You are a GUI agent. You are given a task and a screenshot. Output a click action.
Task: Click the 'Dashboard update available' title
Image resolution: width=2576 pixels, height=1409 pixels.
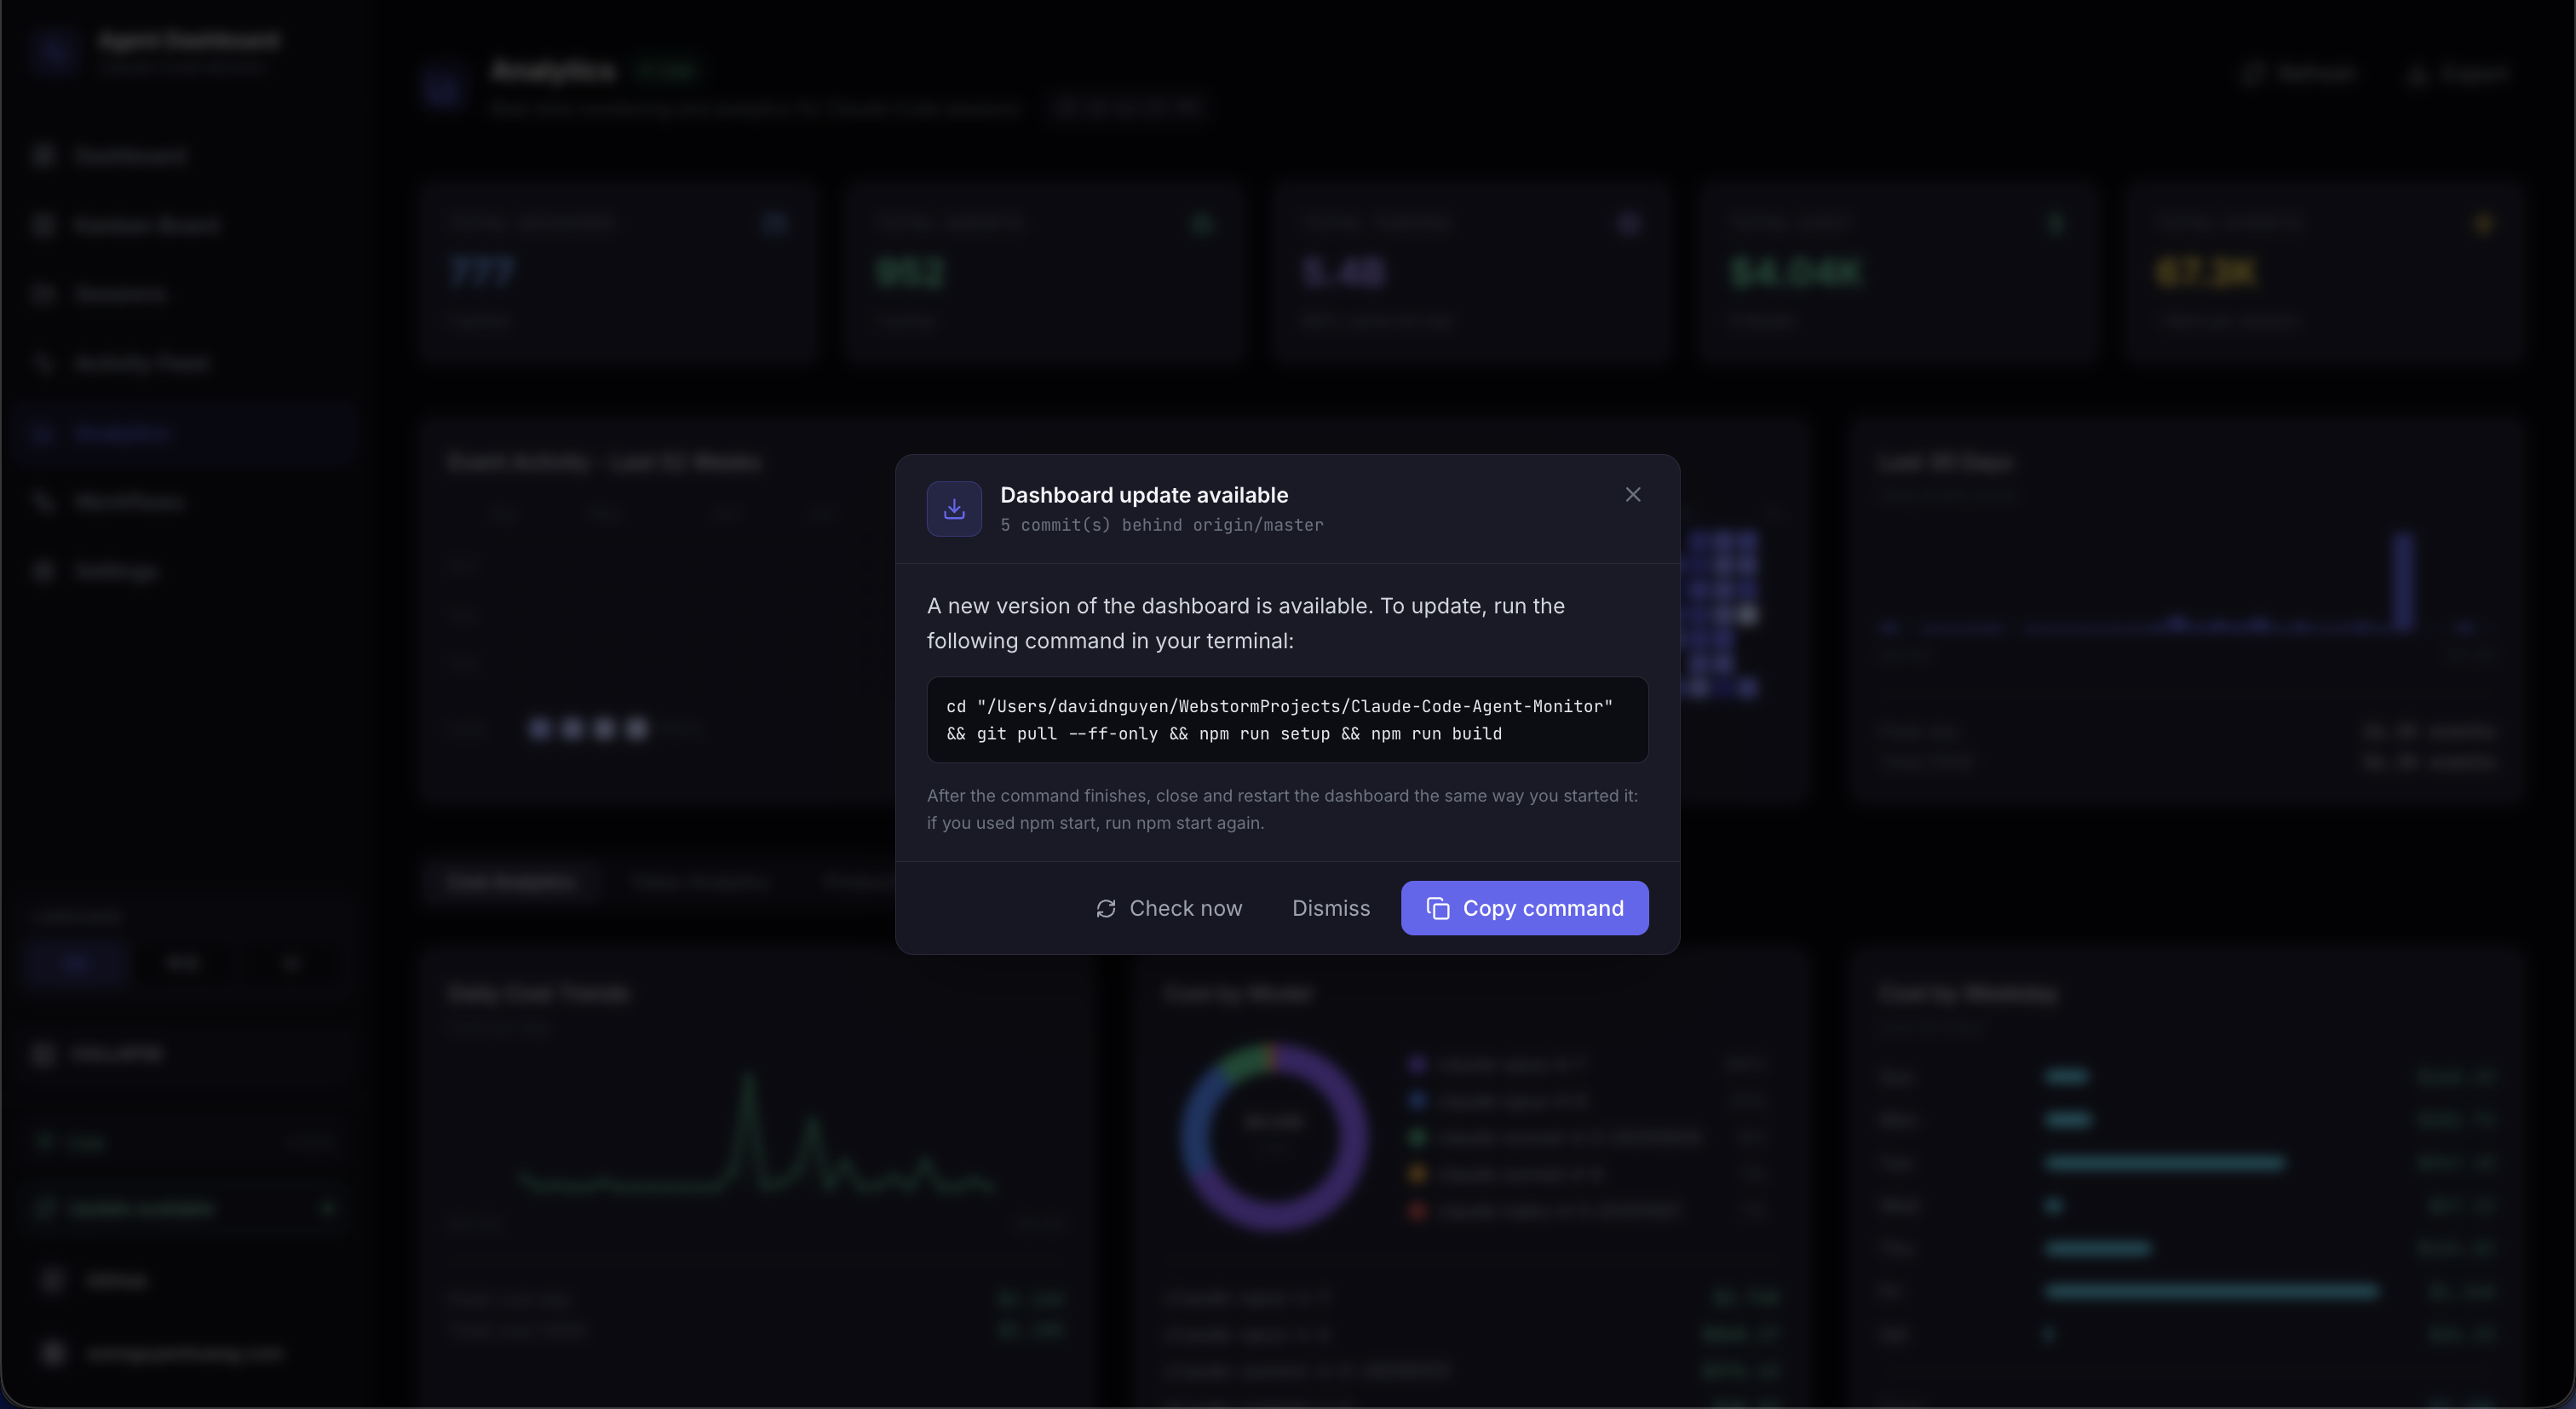[1144, 495]
